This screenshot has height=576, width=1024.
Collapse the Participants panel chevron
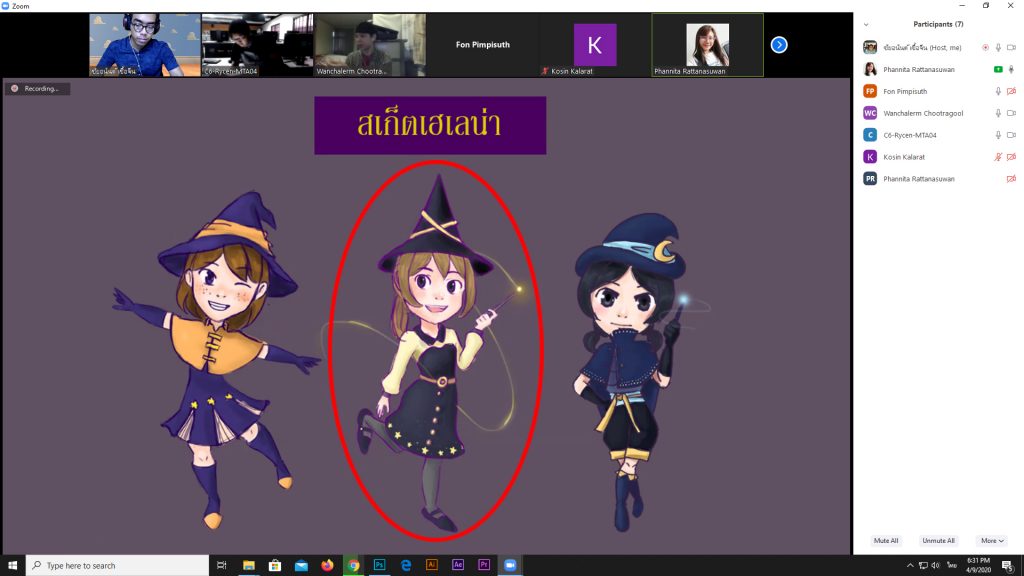(x=866, y=24)
